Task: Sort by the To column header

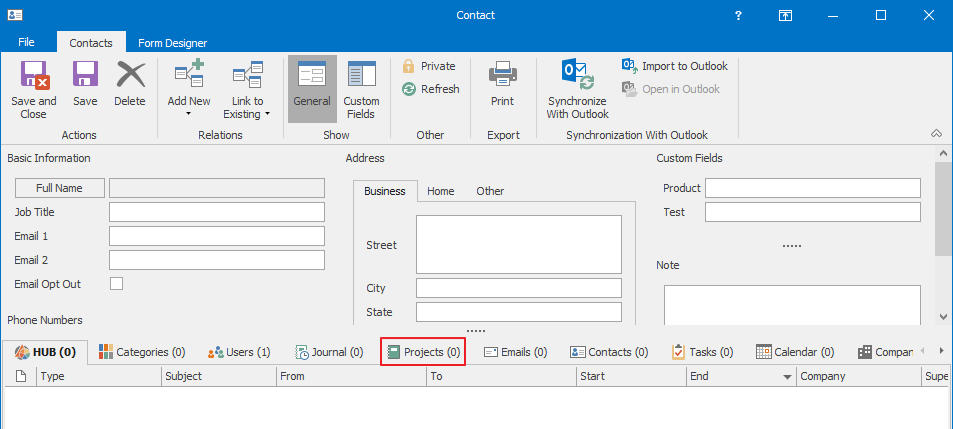Action: 501,376
